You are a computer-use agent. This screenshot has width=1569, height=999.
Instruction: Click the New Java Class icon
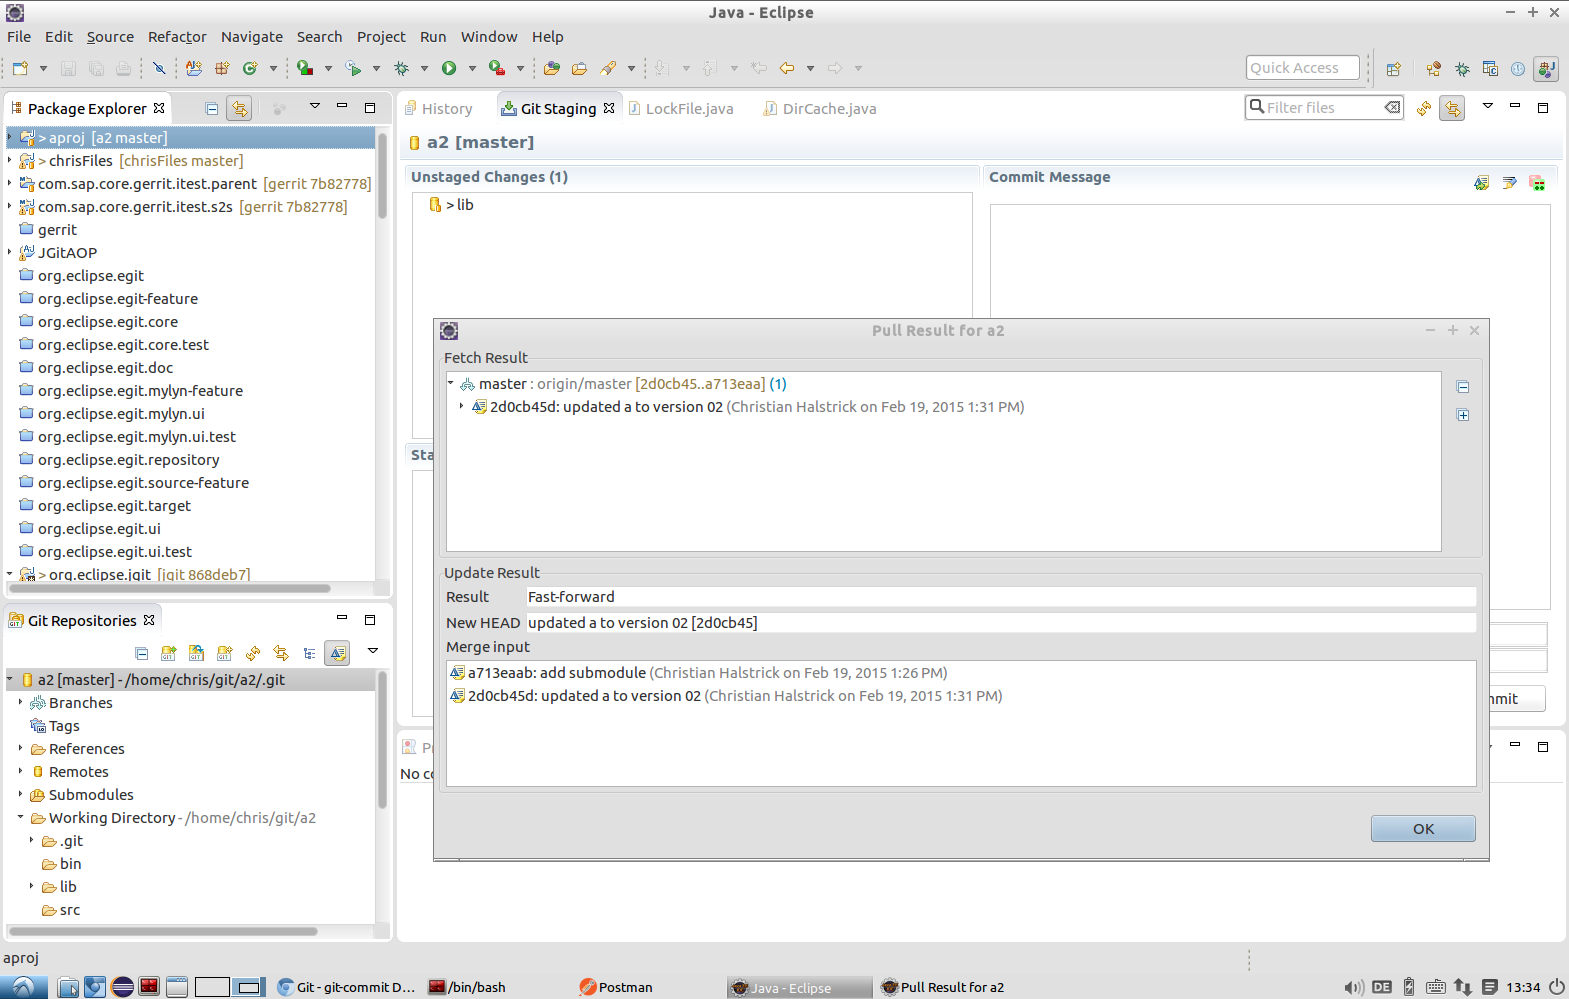pos(250,68)
